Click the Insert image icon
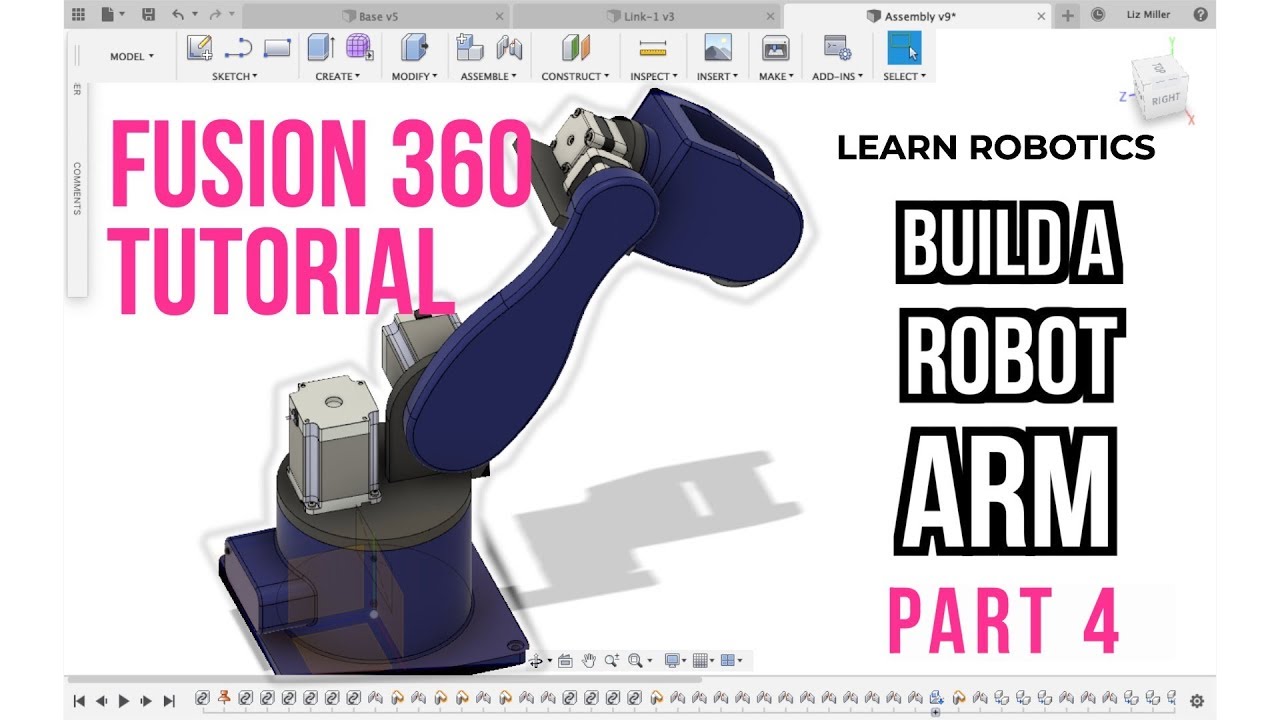 718,48
